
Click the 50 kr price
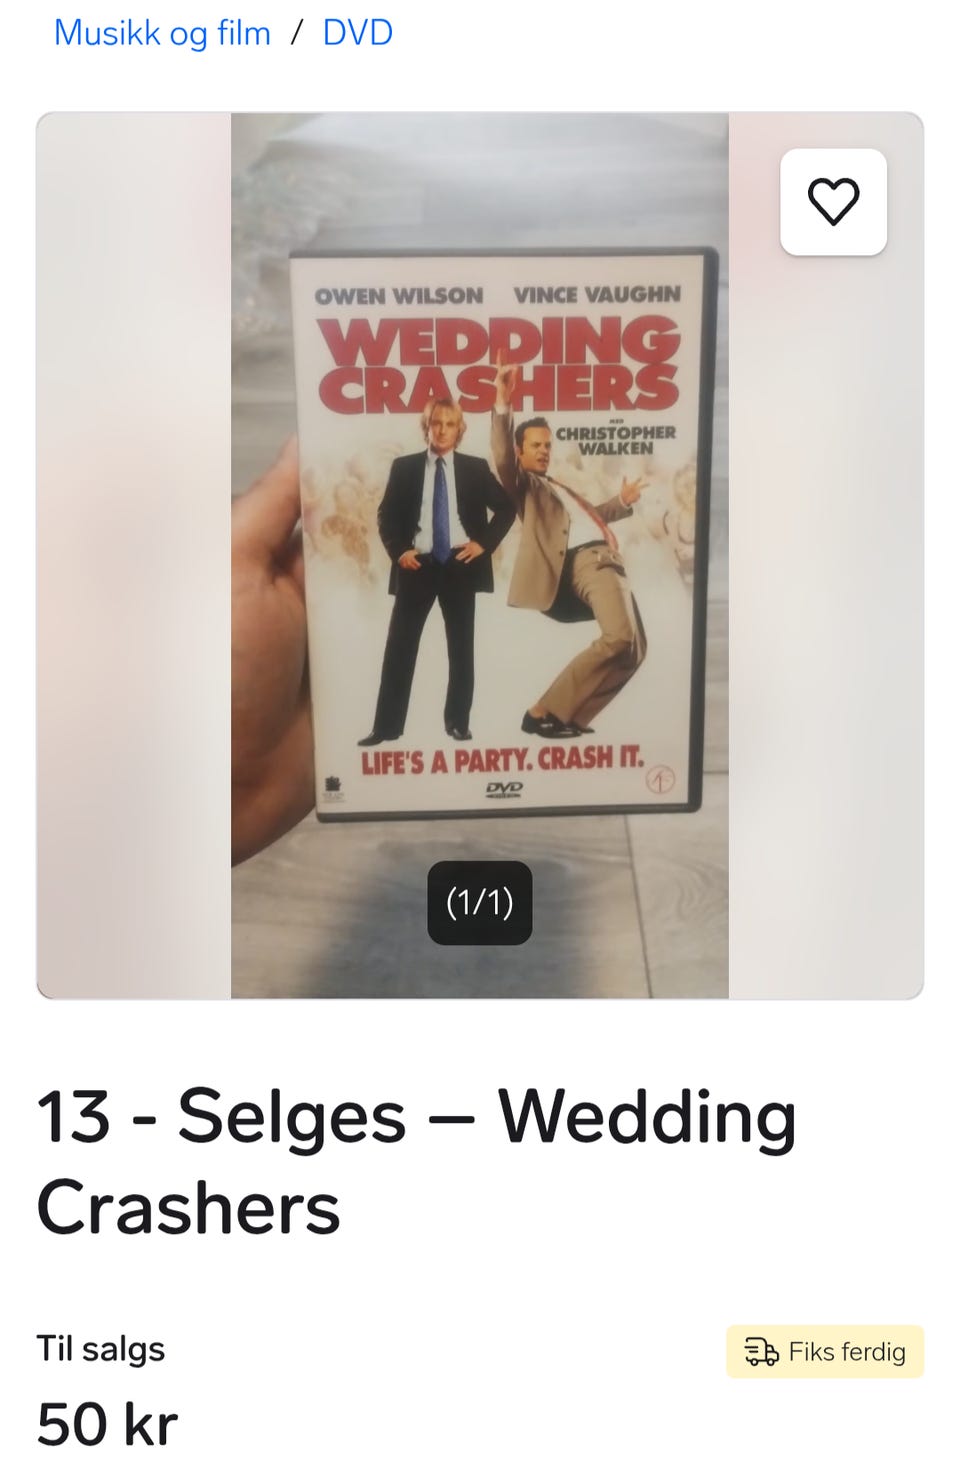click(x=107, y=1424)
